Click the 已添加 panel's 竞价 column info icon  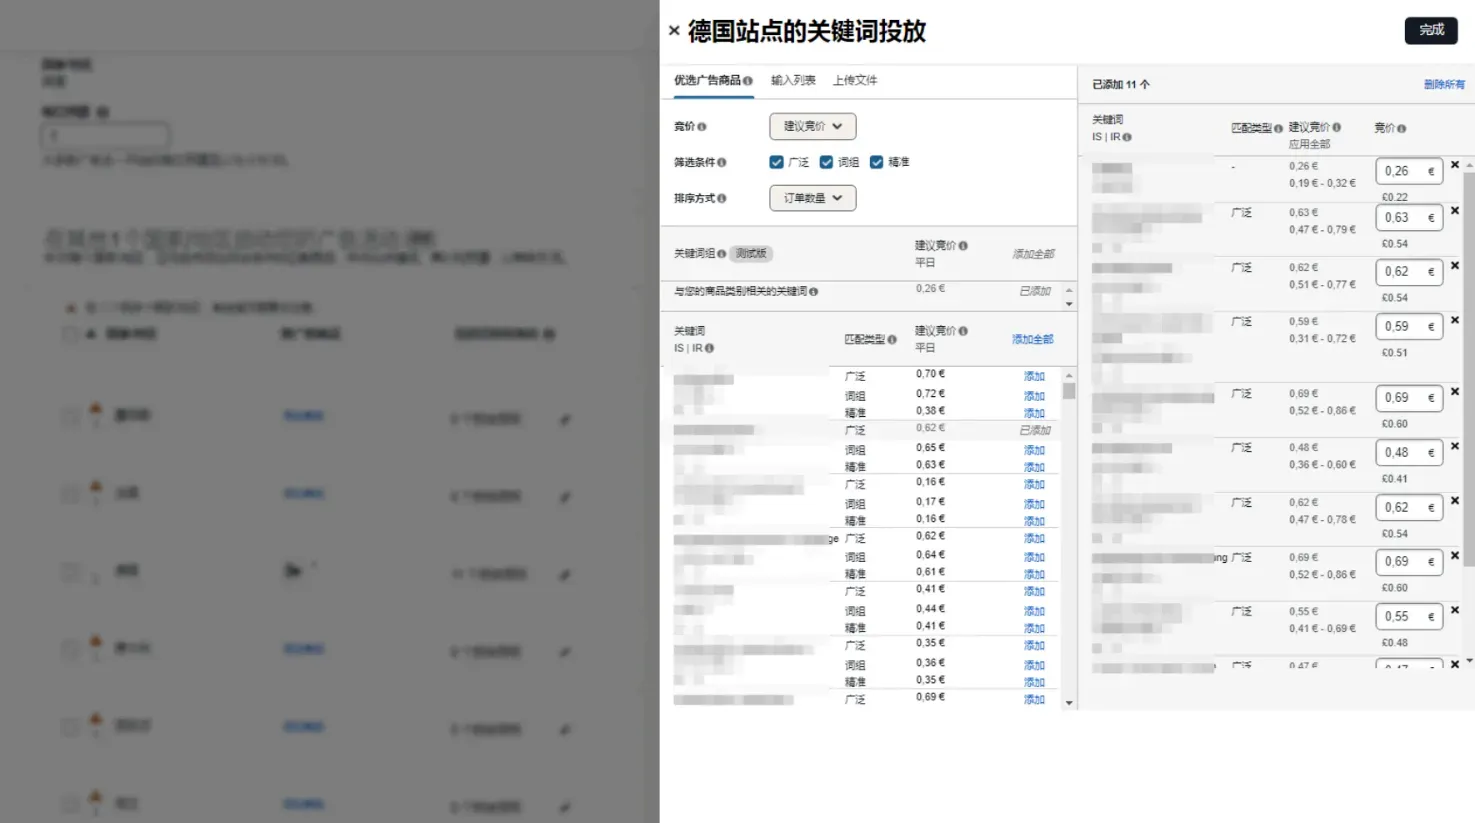[x=1402, y=128]
